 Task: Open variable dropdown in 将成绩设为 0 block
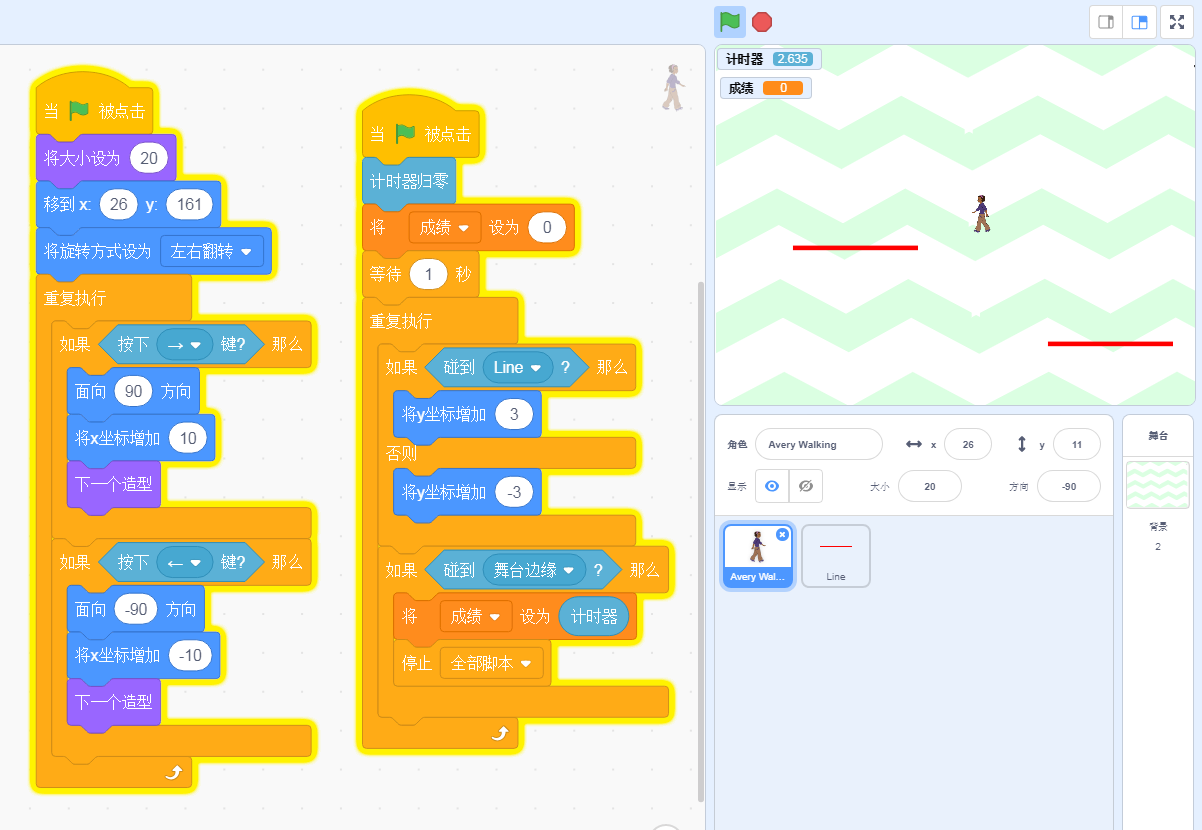[445, 228]
